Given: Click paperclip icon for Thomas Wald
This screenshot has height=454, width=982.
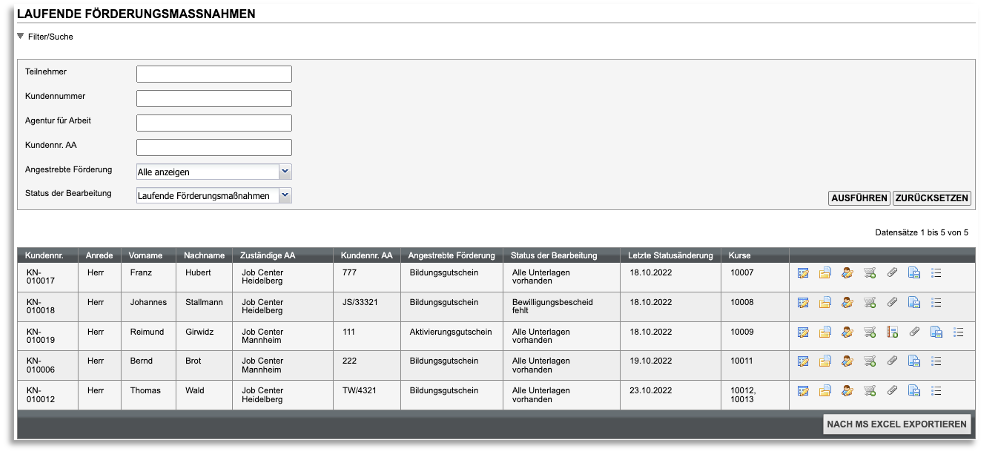Looking at the screenshot, I should (892, 391).
